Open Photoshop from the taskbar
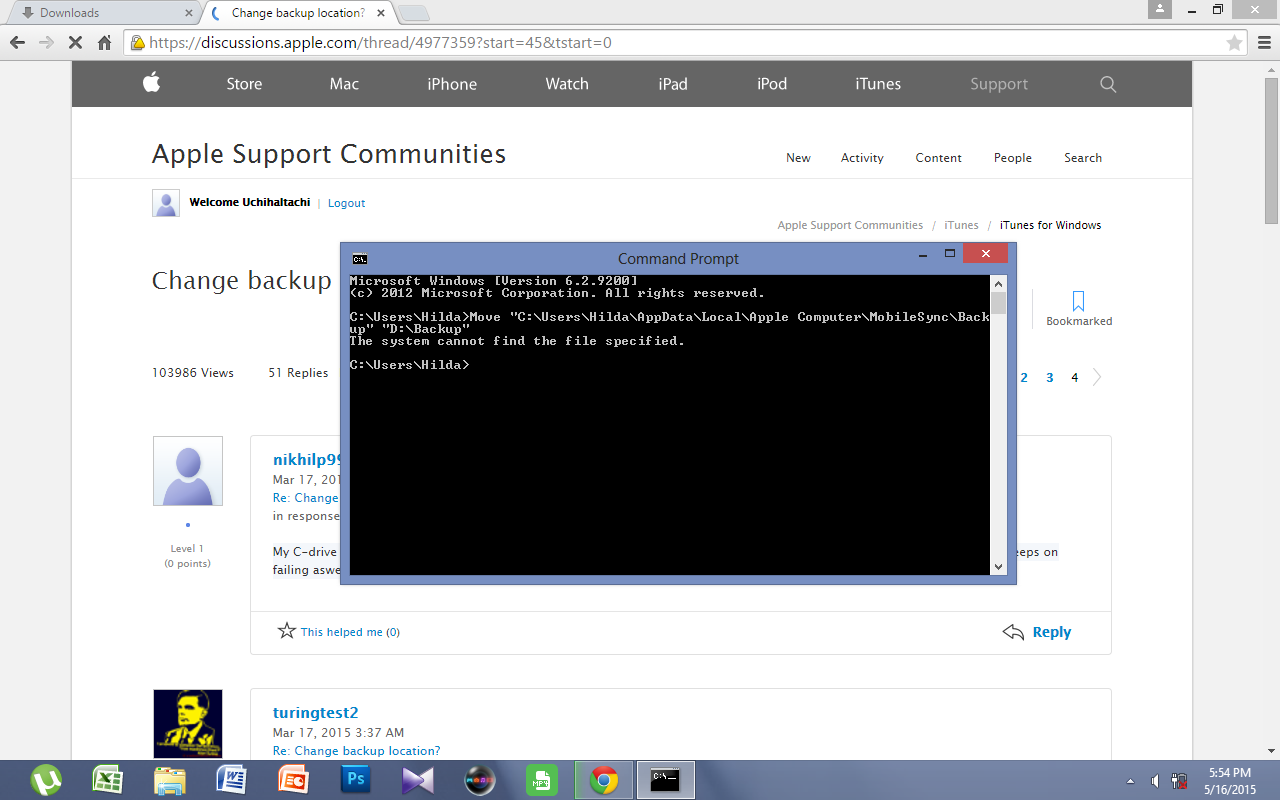The height and width of the screenshot is (800, 1280). pos(355,780)
